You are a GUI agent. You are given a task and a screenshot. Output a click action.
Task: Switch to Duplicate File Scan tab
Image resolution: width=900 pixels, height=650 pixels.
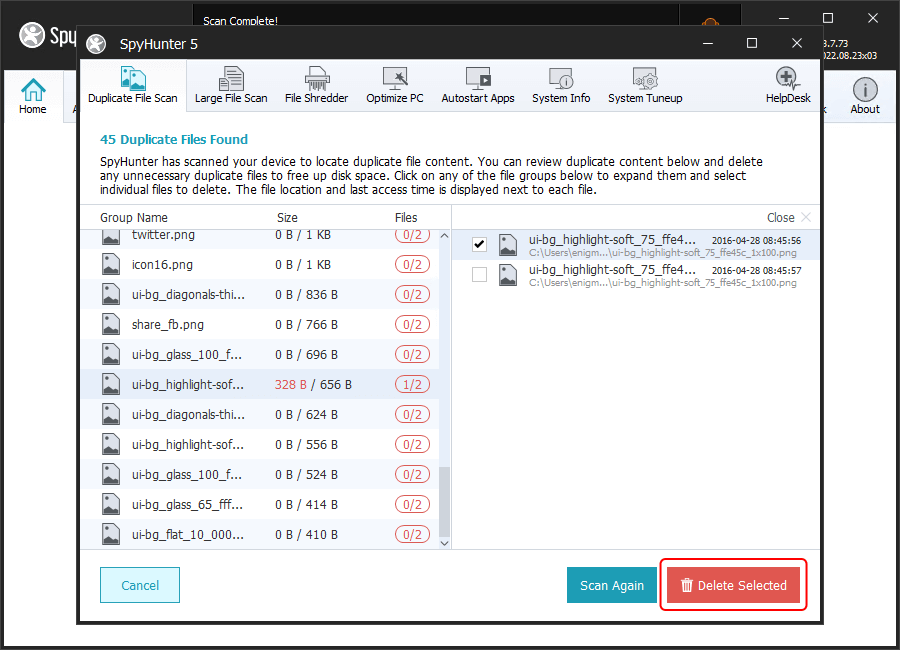point(133,85)
